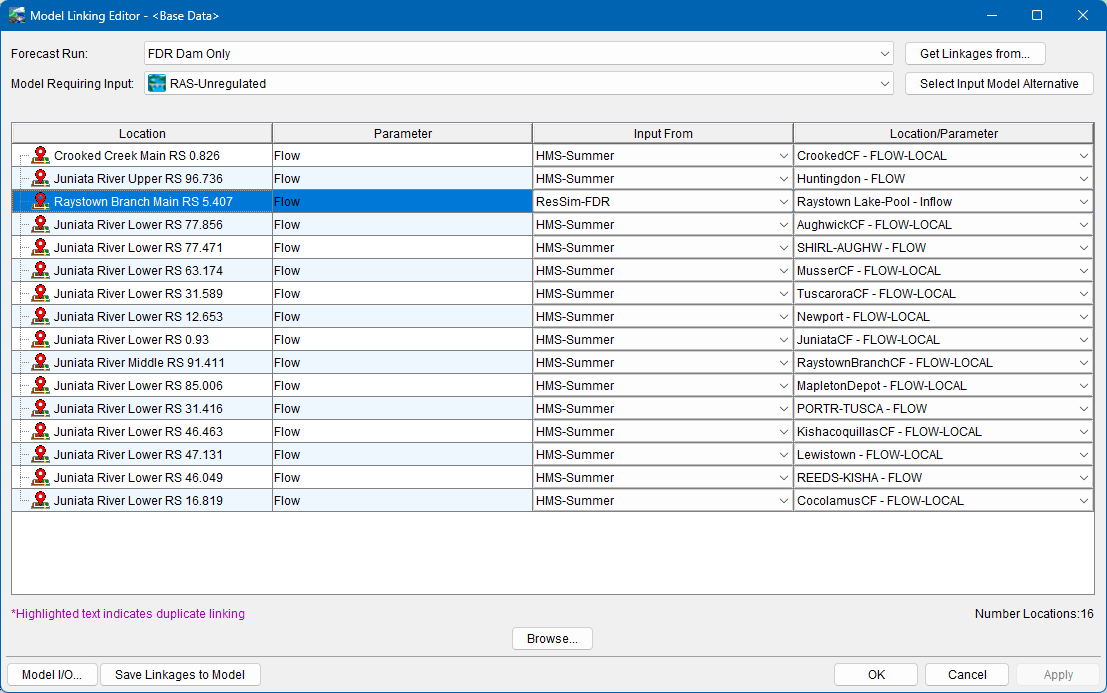Click the pin icon next to Juniata River Upper RS 96.736
The image size is (1107, 693).
coord(40,178)
